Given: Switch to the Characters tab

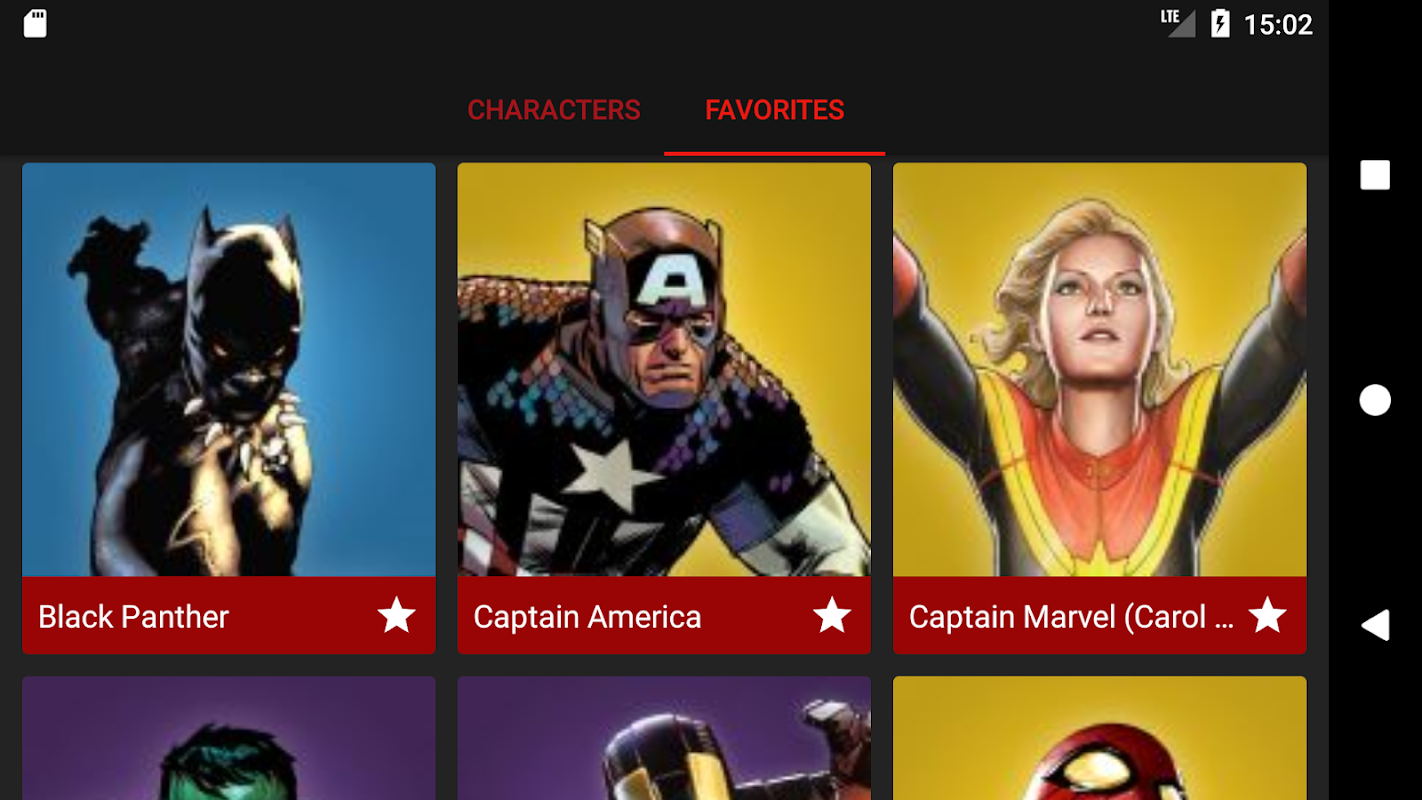Looking at the screenshot, I should (x=554, y=110).
